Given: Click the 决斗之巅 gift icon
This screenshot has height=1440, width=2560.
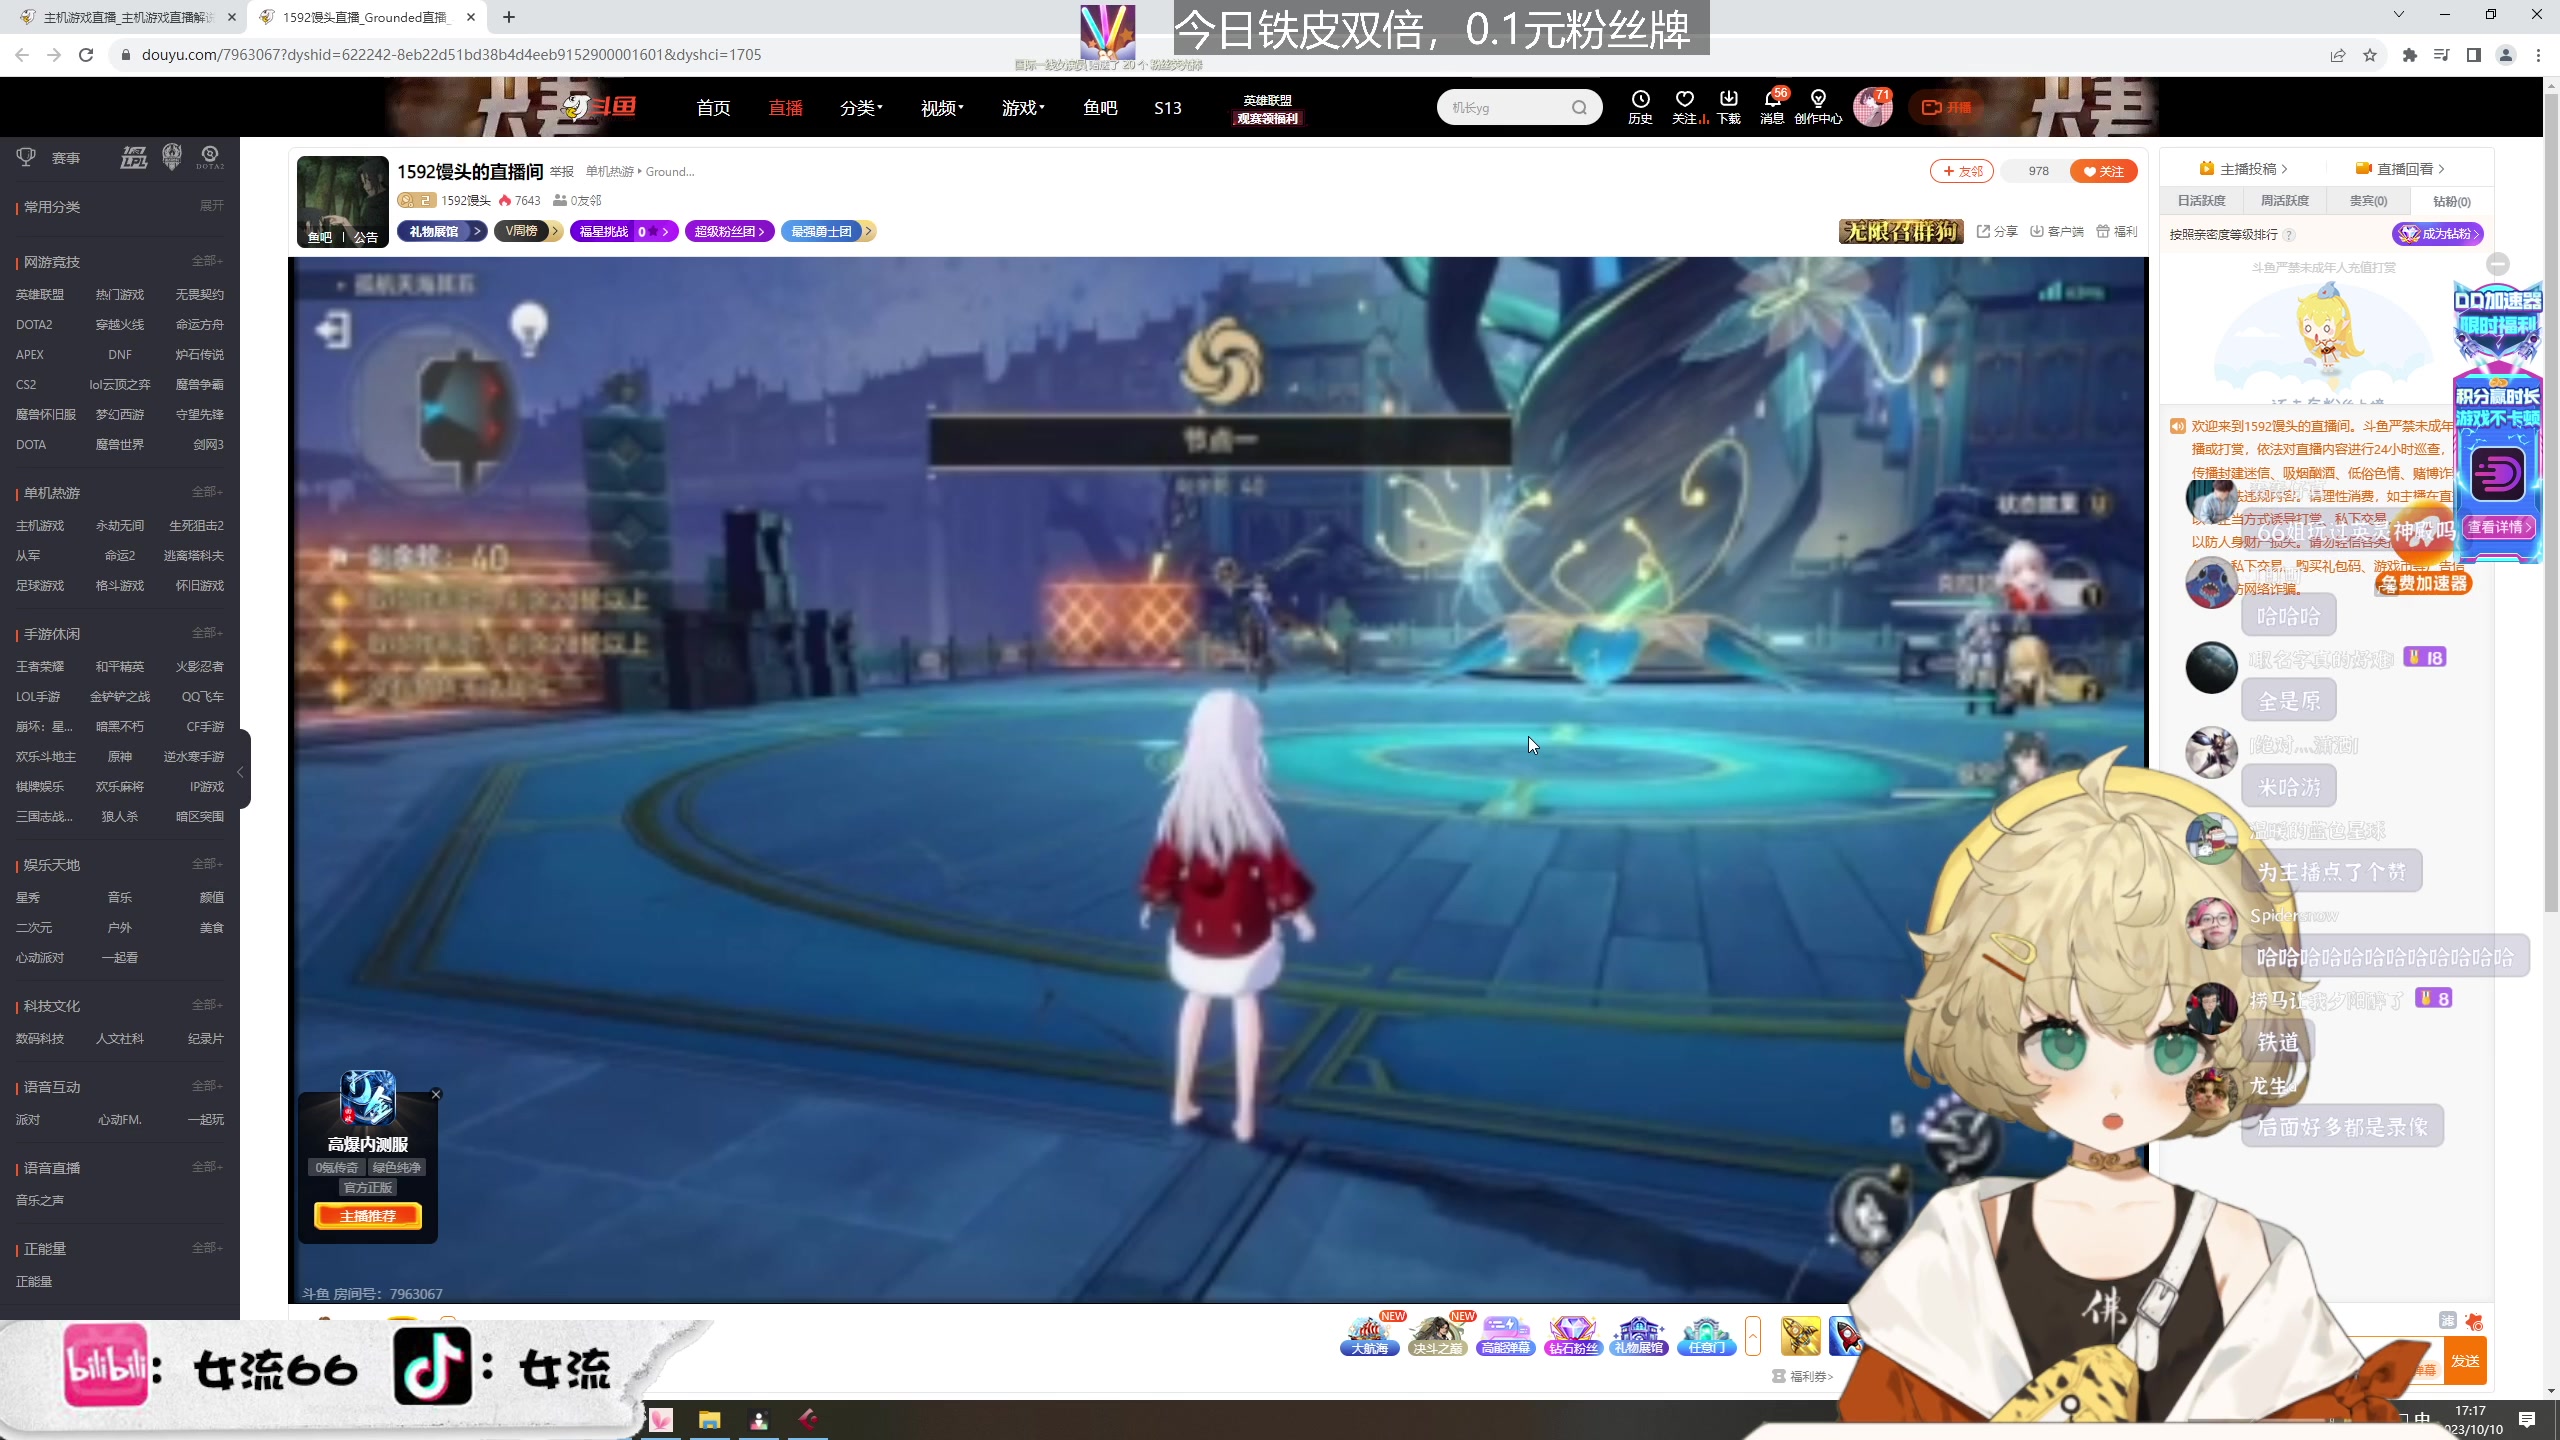Looking at the screenshot, I should (x=1437, y=1335).
